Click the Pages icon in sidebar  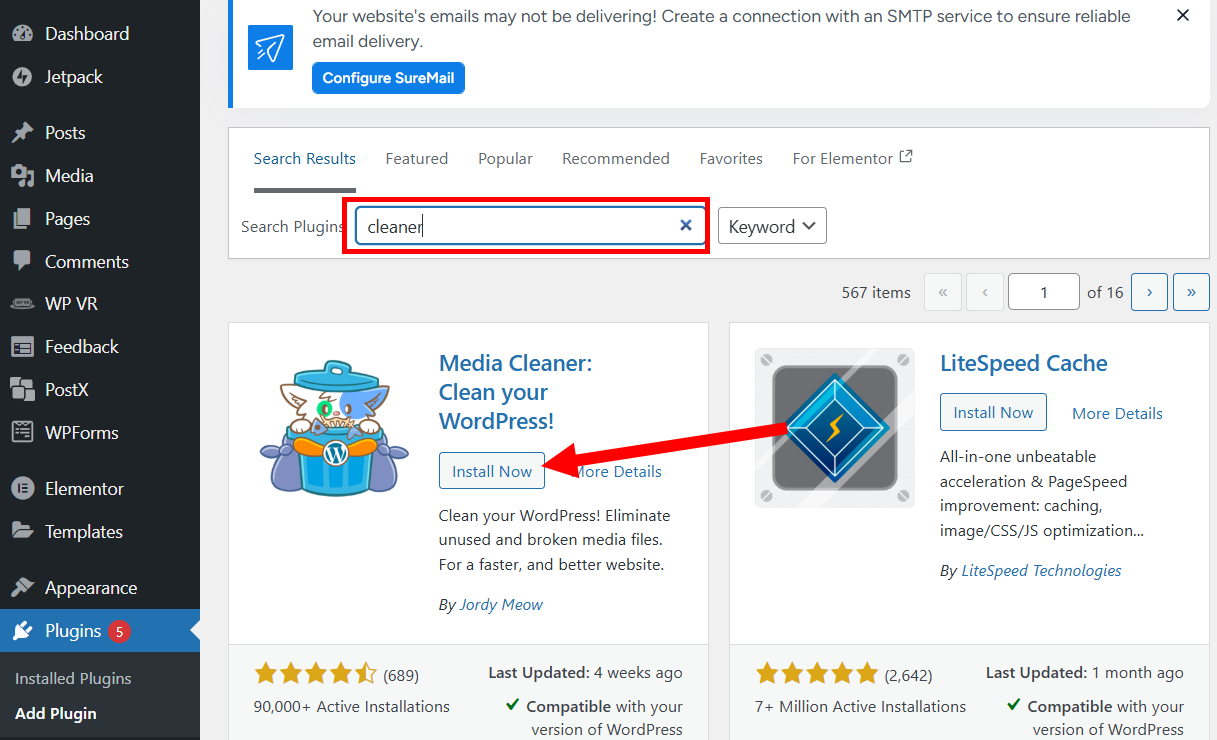pyautogui.click(x=22, y=219)
